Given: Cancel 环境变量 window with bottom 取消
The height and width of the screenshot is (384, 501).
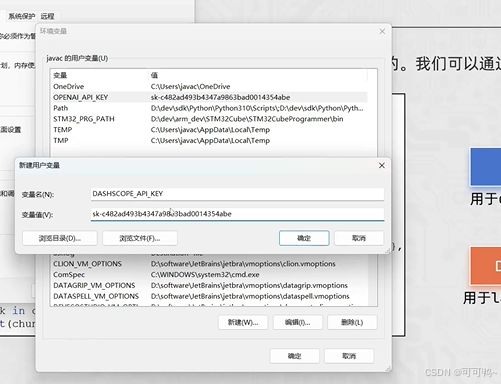Looking at the screenshot, I should 349,356.
